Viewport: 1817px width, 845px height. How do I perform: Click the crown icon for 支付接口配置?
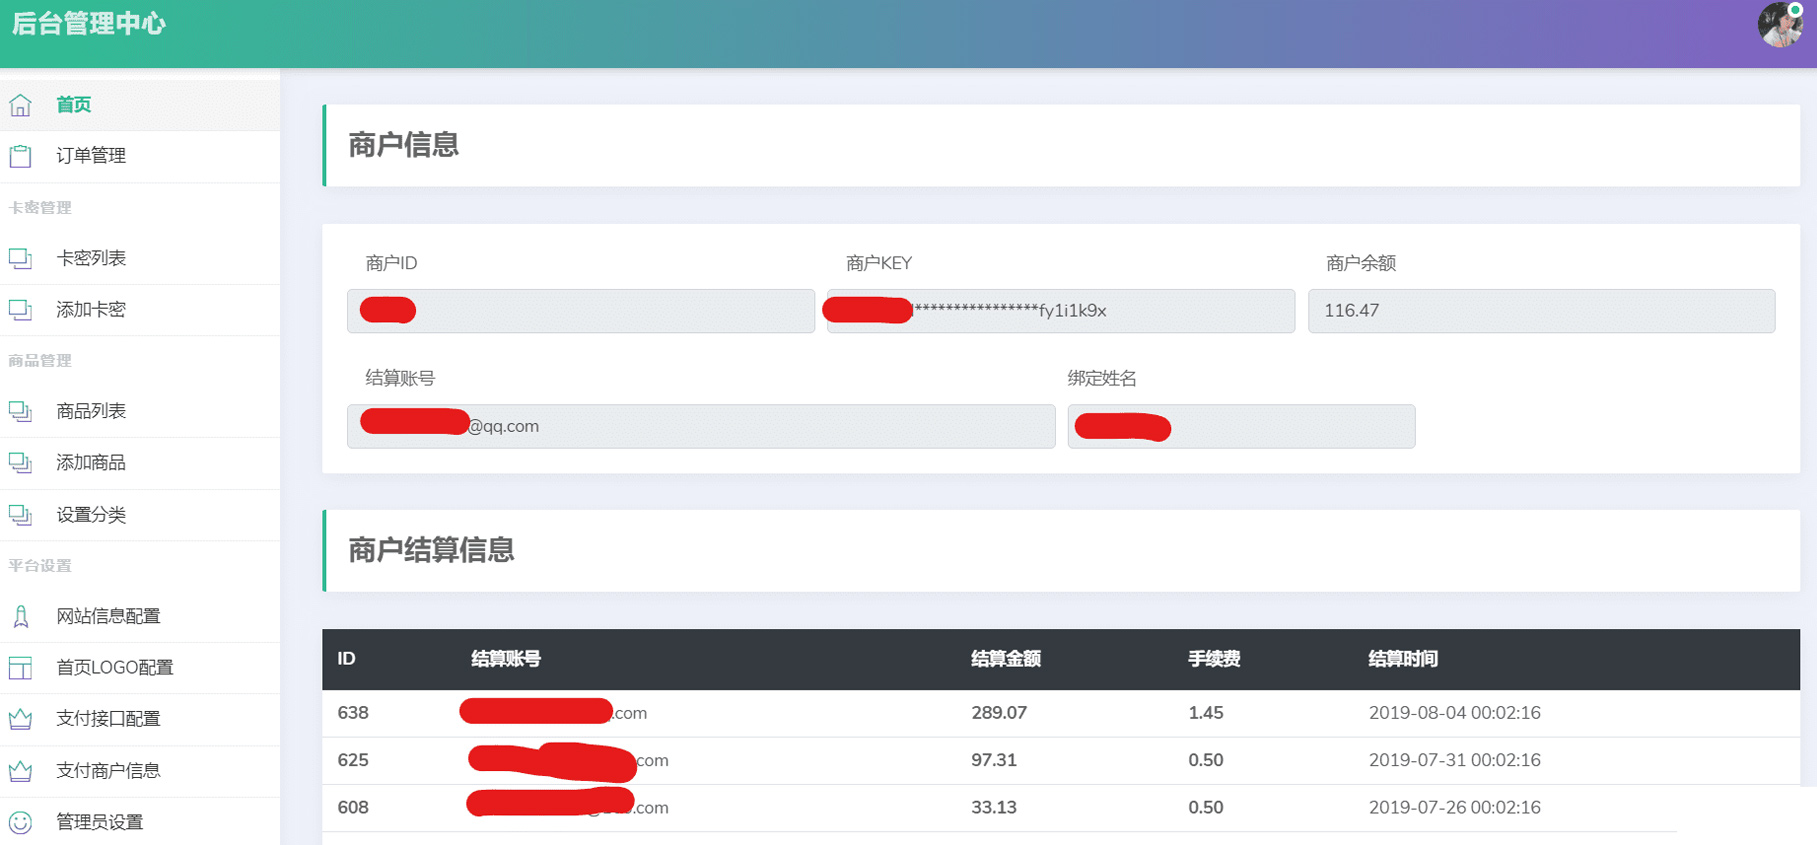20,719
